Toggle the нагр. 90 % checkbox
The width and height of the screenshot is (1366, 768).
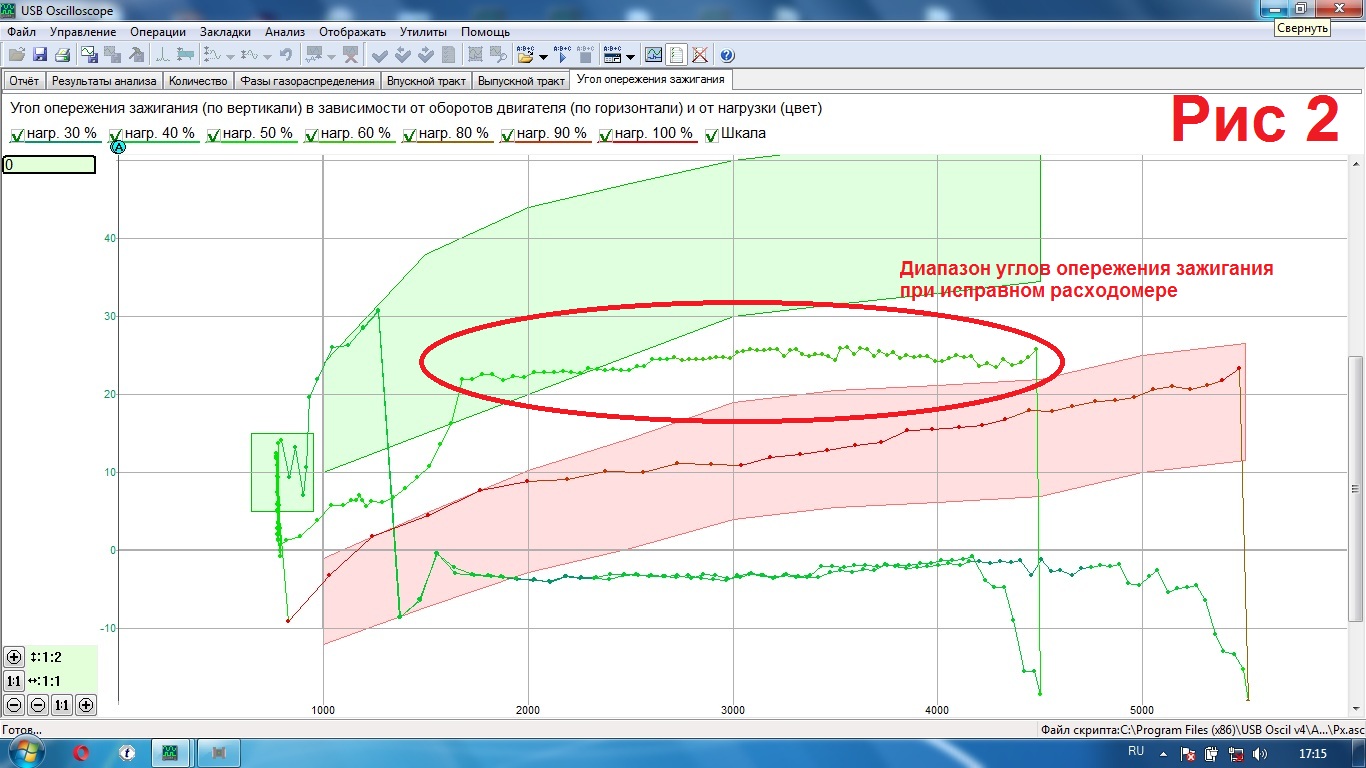coord(507,135)
